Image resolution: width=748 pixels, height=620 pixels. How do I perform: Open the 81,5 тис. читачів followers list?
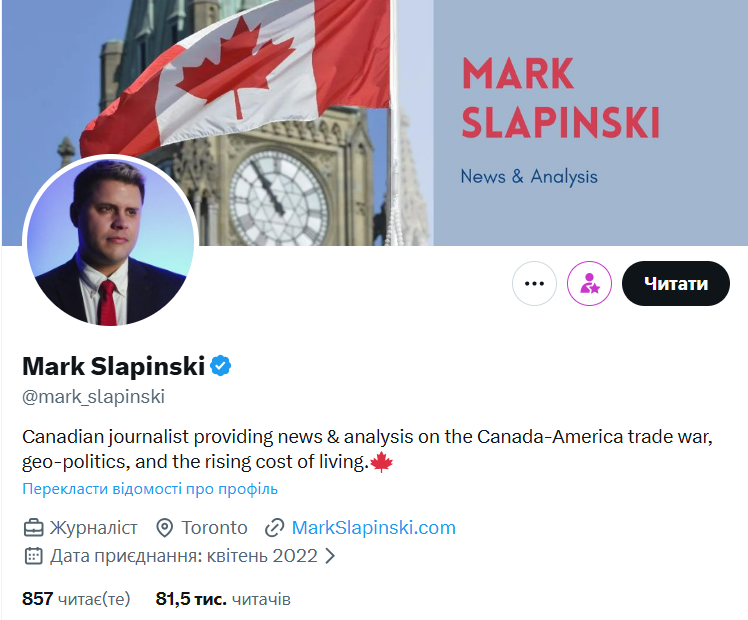[223, 599]
